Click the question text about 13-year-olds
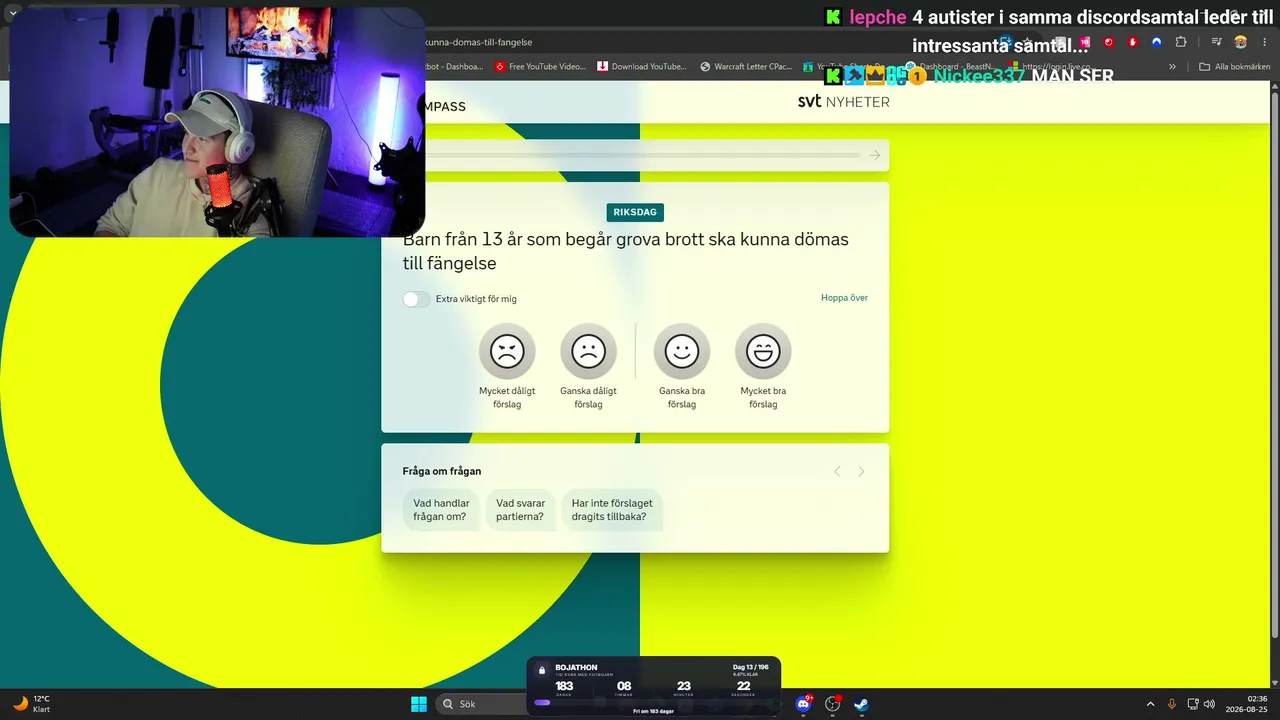This screenshot has height=720, width=1280. [x=626, y=251]
